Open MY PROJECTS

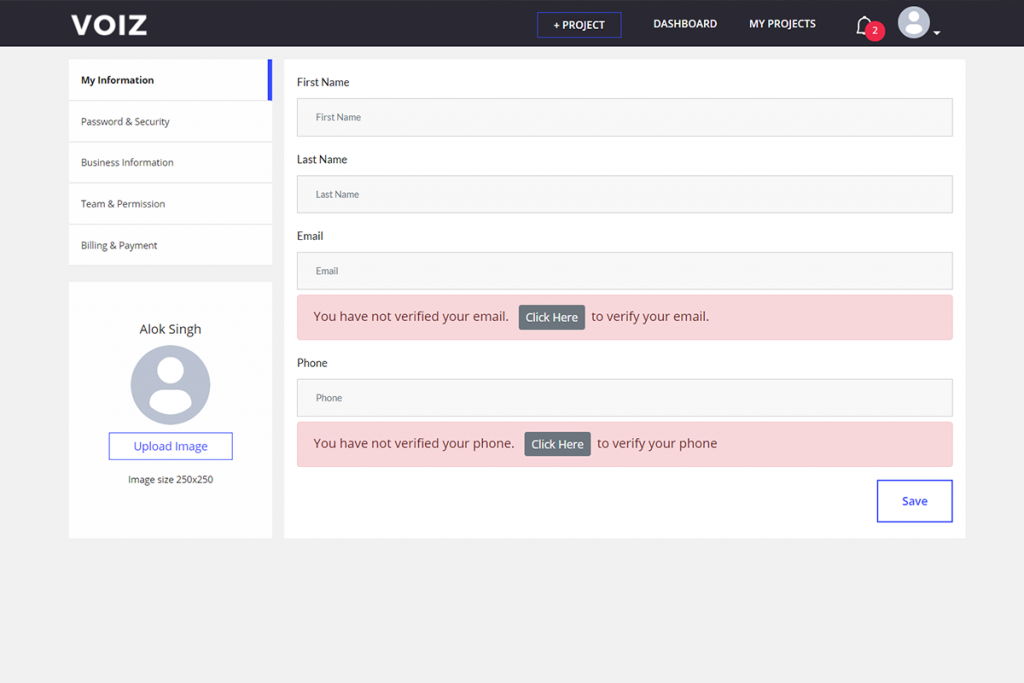(782, 24)
